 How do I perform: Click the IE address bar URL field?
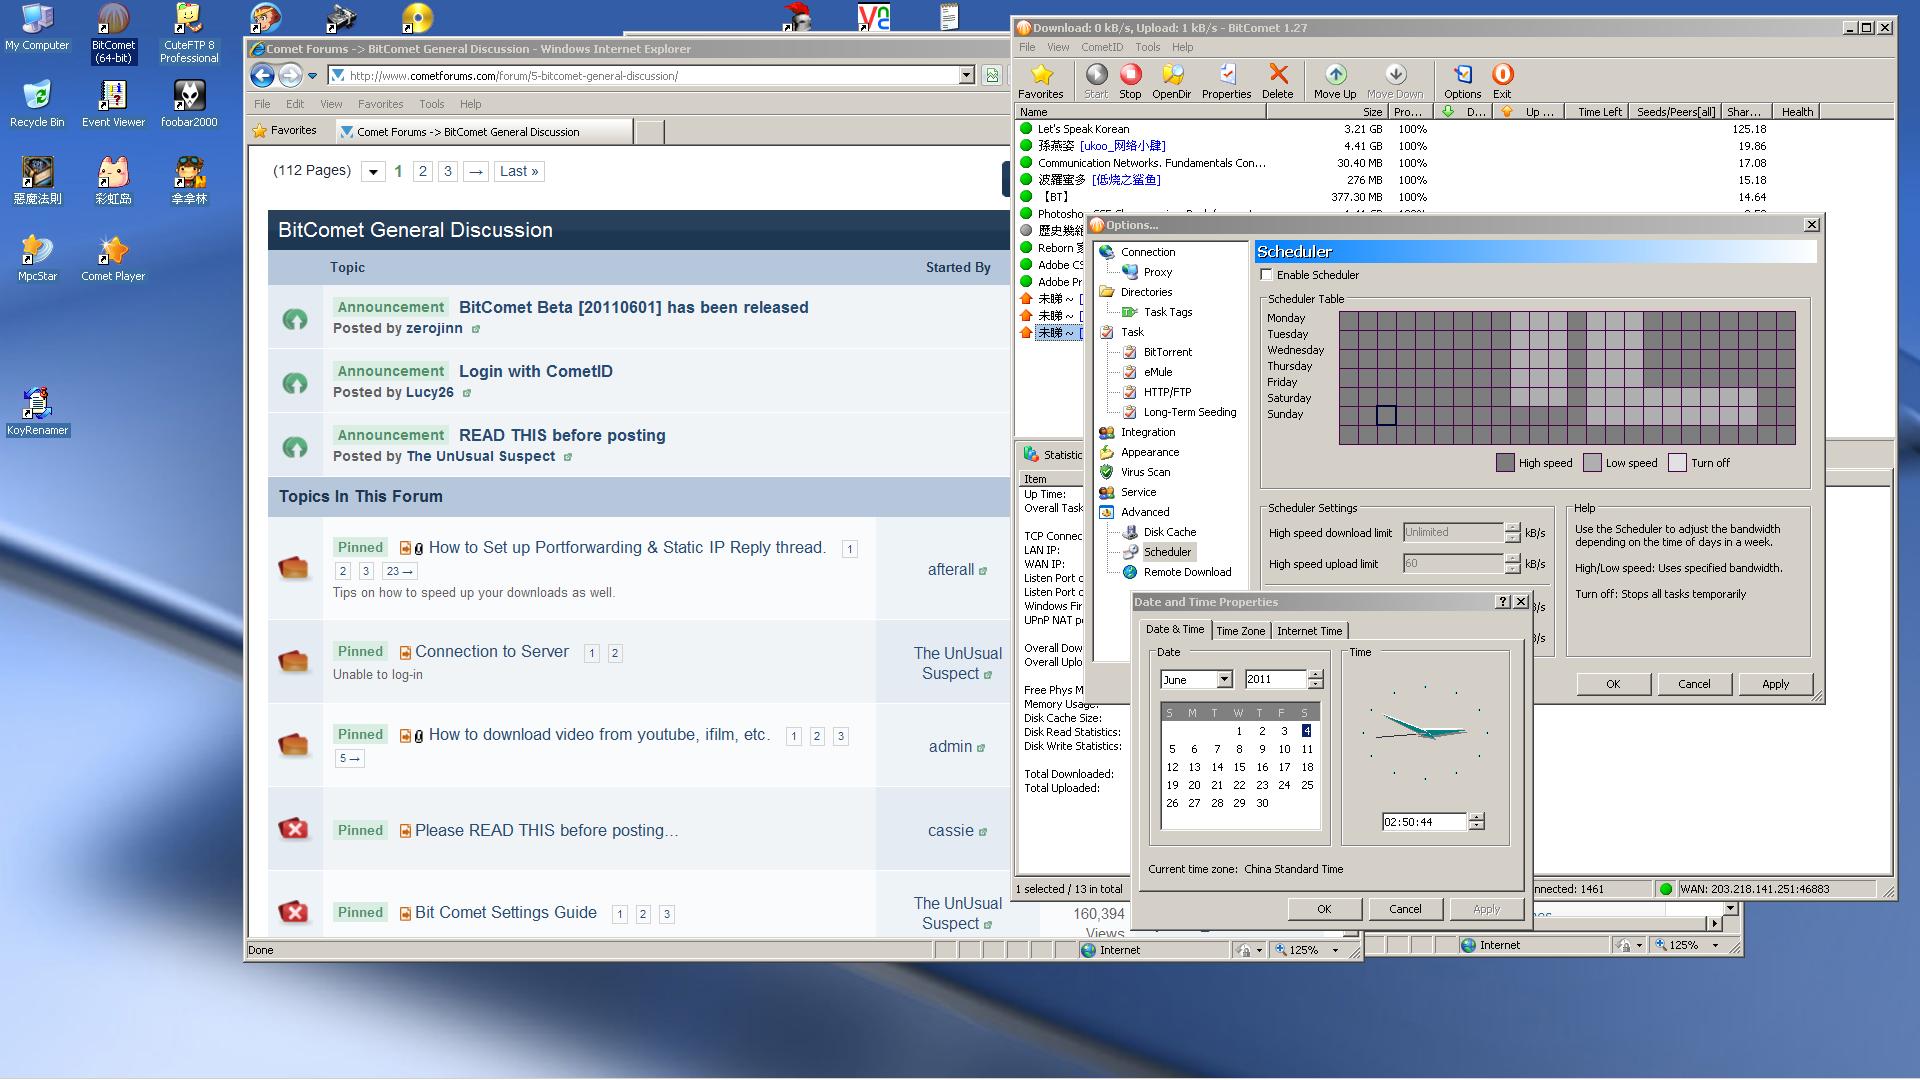pos(645,75)
